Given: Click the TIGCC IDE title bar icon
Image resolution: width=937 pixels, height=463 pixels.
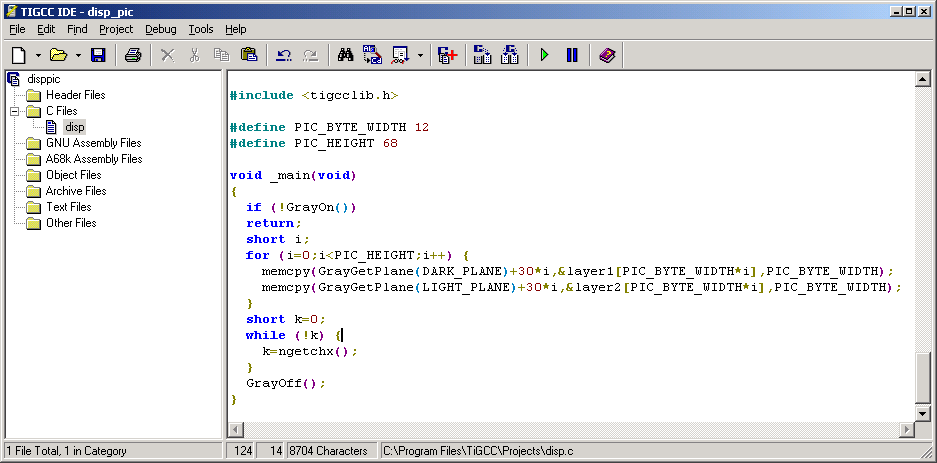Looking at the screenshot, I should click(x=10, y=10).
